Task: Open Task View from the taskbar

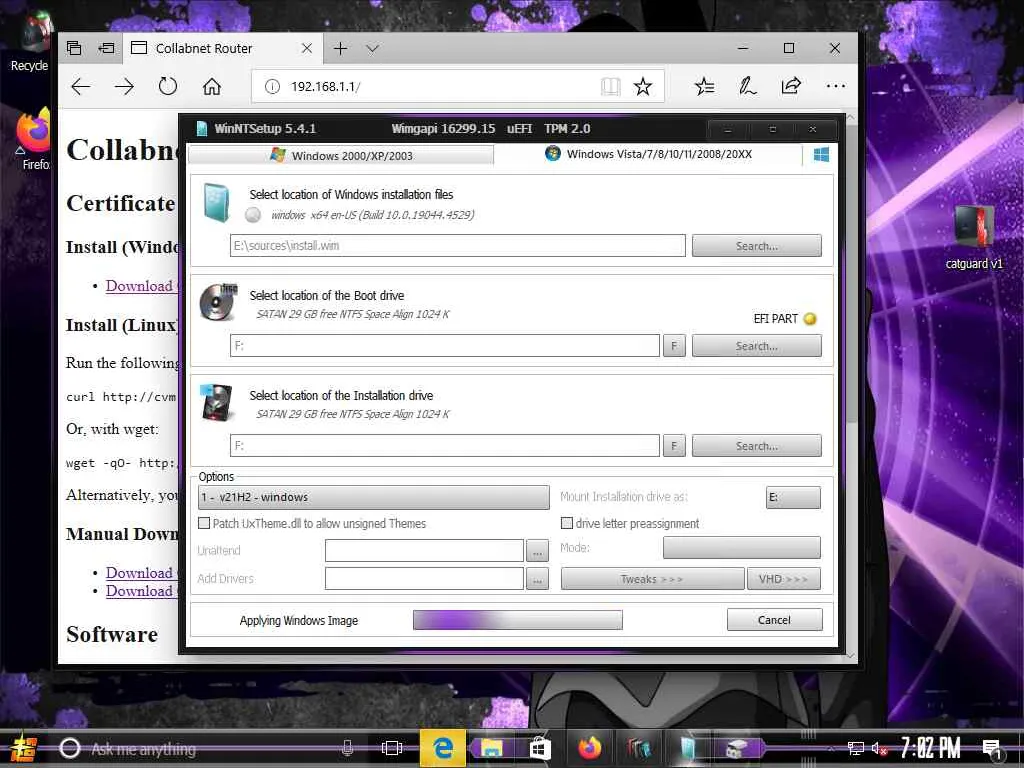Action: click(392, 748)
